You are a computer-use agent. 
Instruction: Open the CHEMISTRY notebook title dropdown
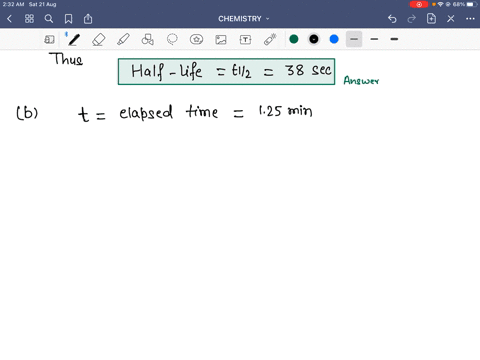click(x=244, y=19)
